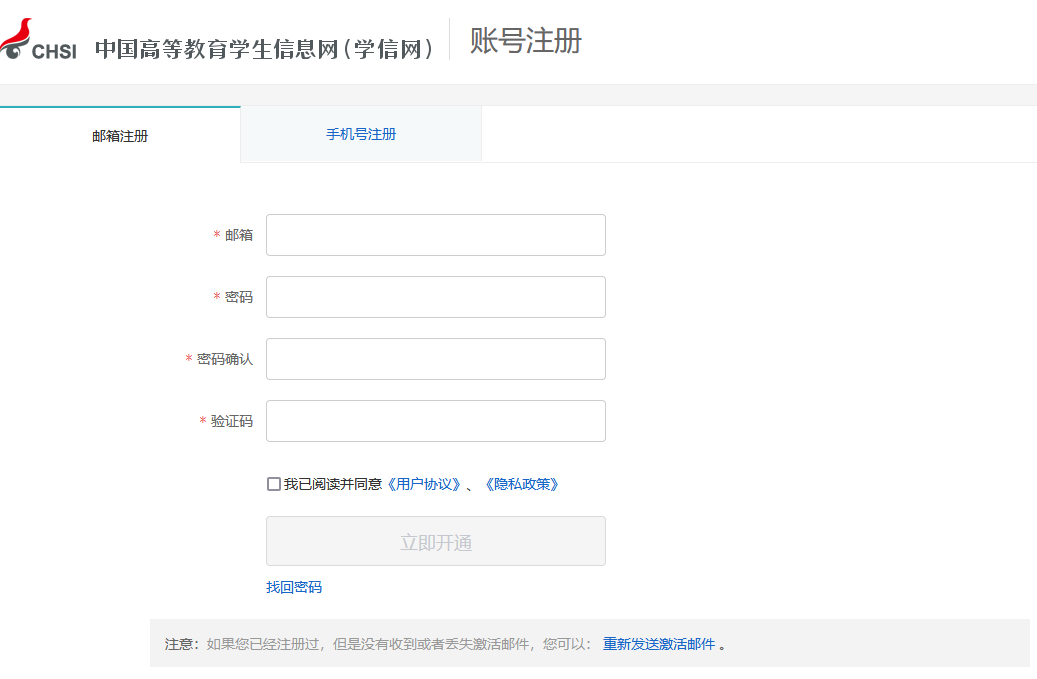
Task: Click the teal underline of the active tab
Action: (120, 105)
